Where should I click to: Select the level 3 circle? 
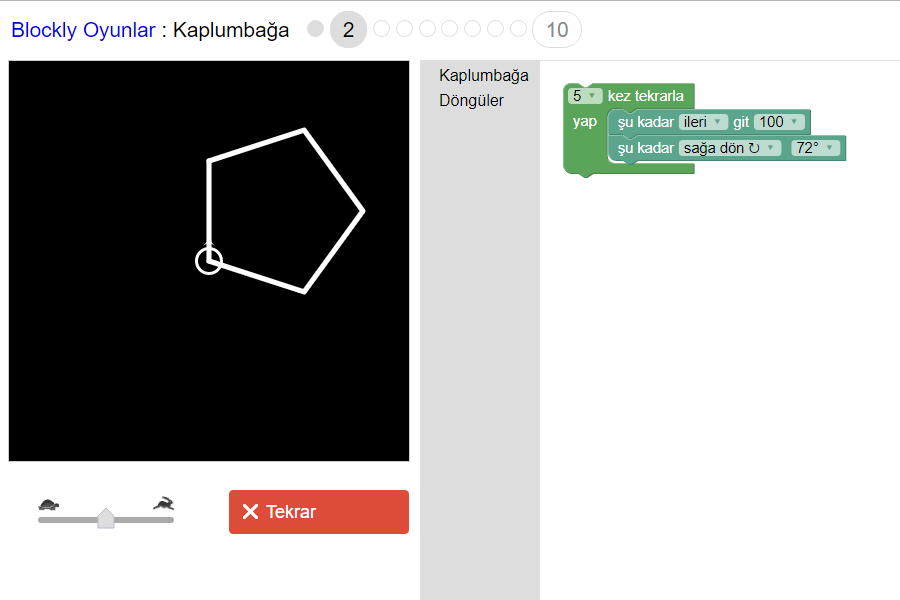(x=381, y=29)
